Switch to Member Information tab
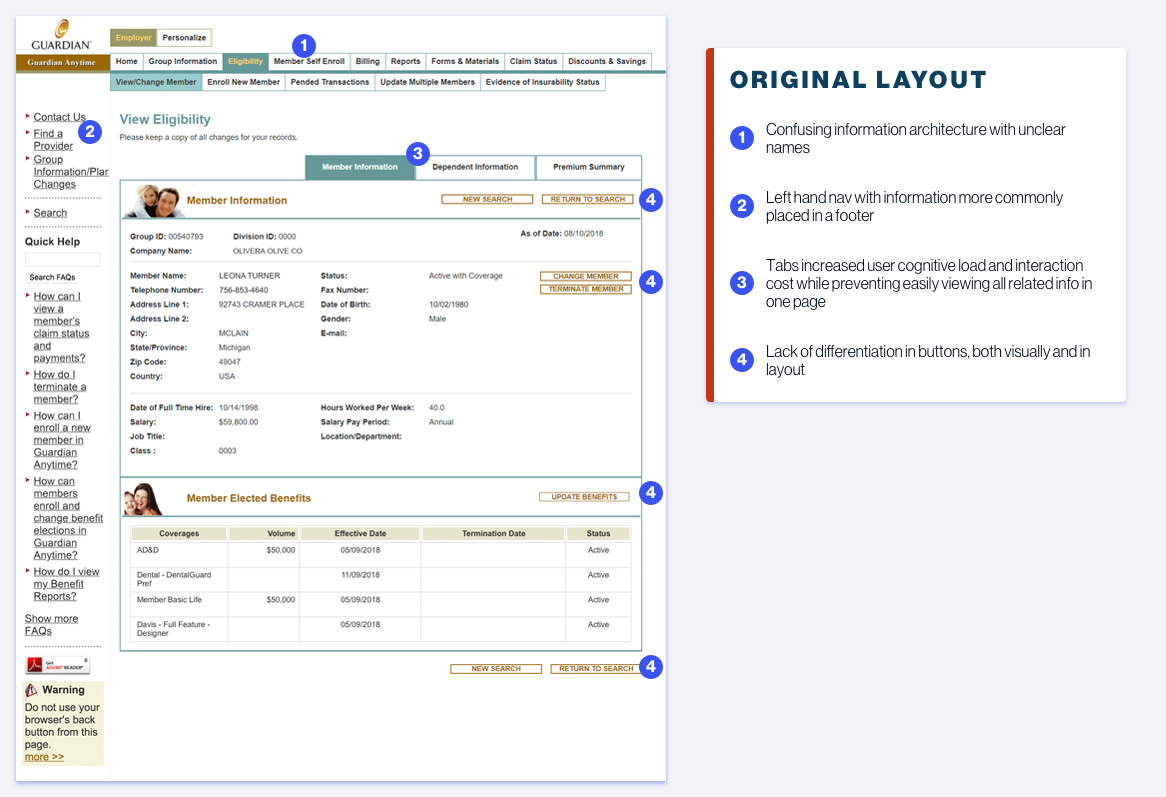Viewport: 1166px width, 797px height. pos(360,167)
